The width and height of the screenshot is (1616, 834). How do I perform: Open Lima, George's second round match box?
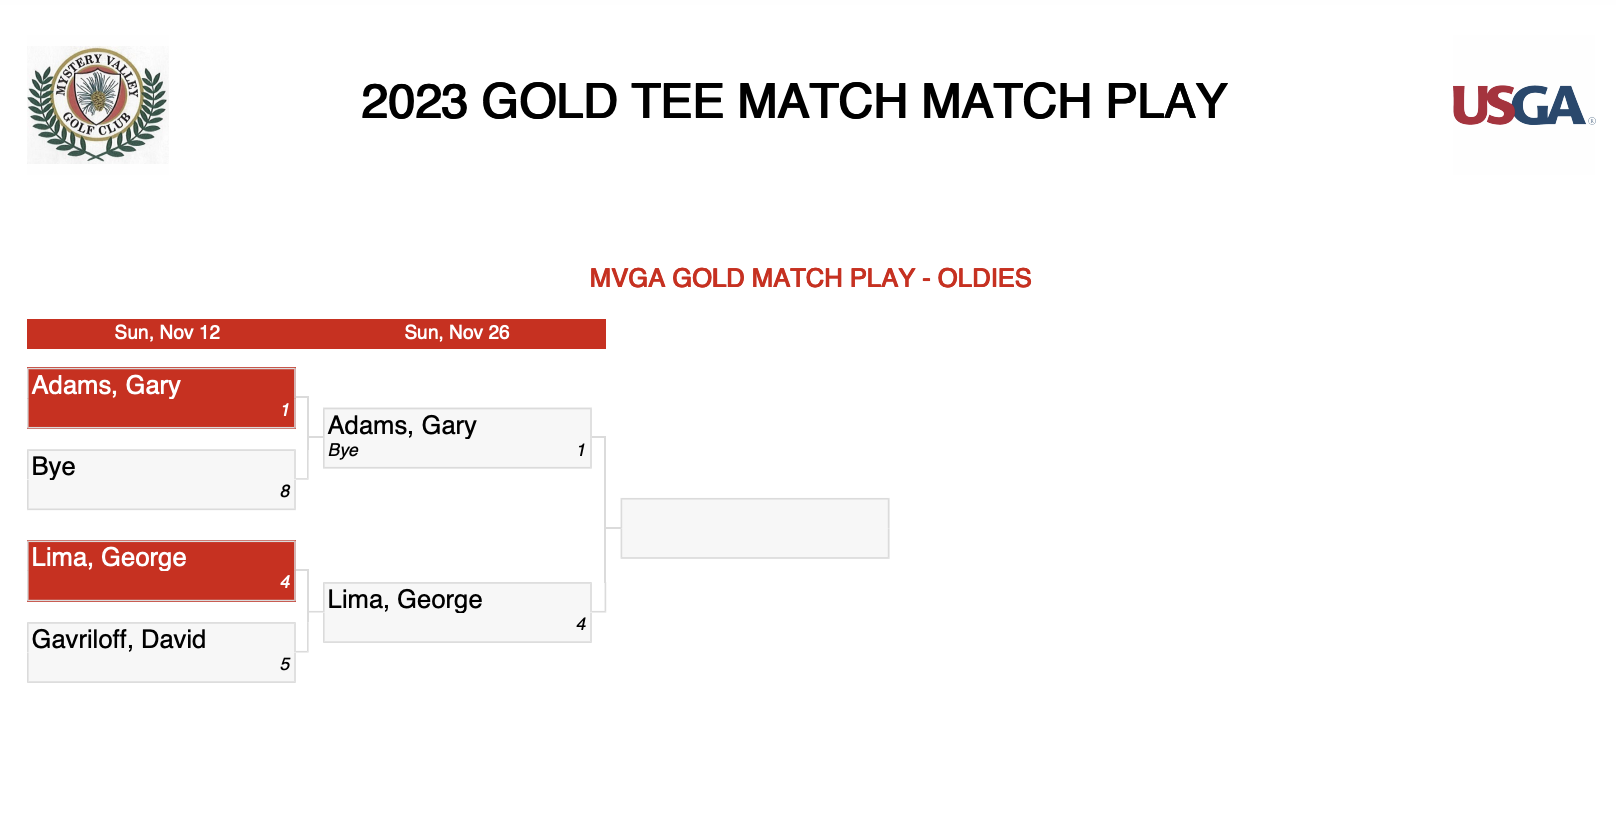(x=457, y=612)
